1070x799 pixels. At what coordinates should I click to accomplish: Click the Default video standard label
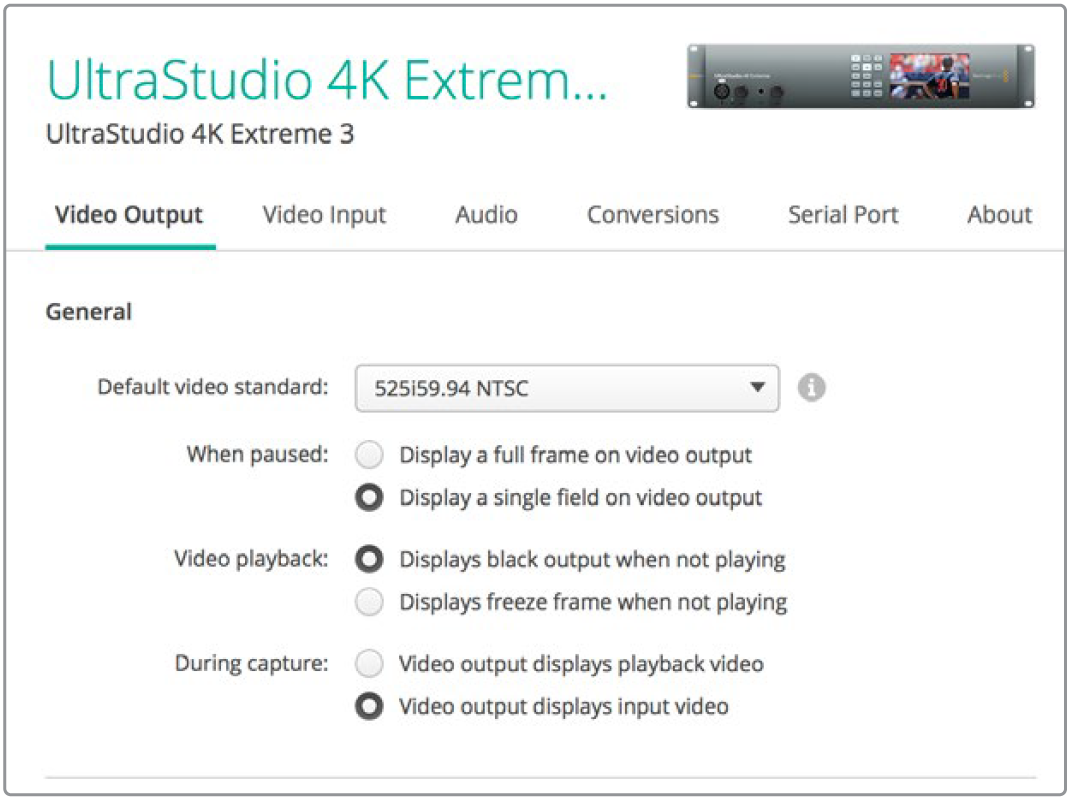pyautogui.click(x=212, y=387)
